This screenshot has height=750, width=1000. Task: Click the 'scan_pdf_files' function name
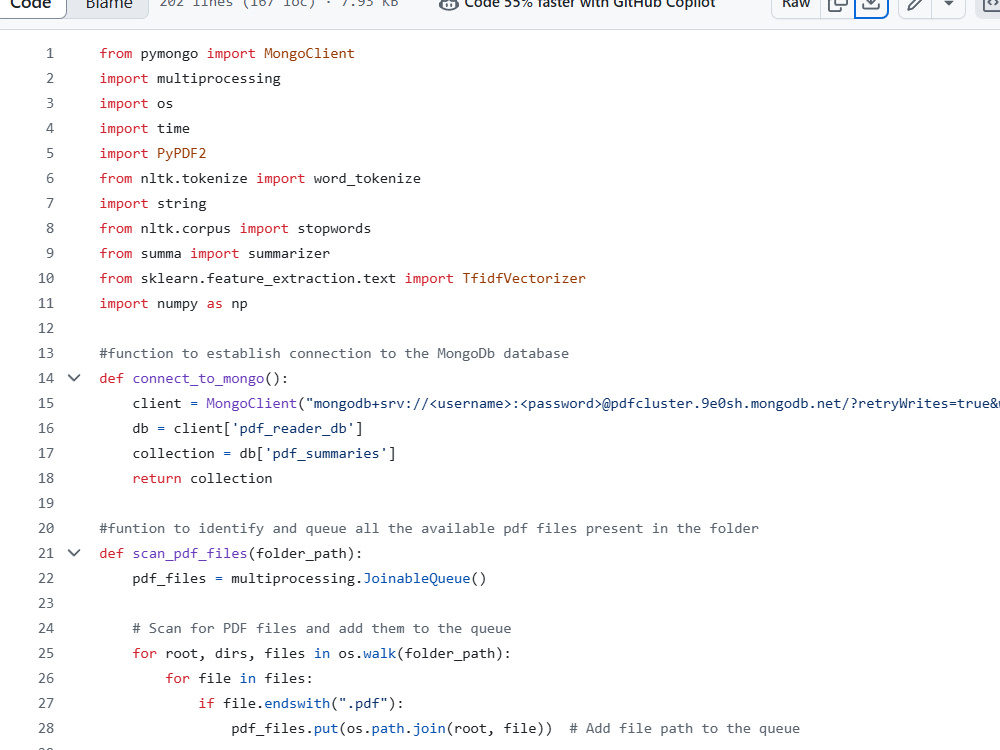click(x=190, y=554)
